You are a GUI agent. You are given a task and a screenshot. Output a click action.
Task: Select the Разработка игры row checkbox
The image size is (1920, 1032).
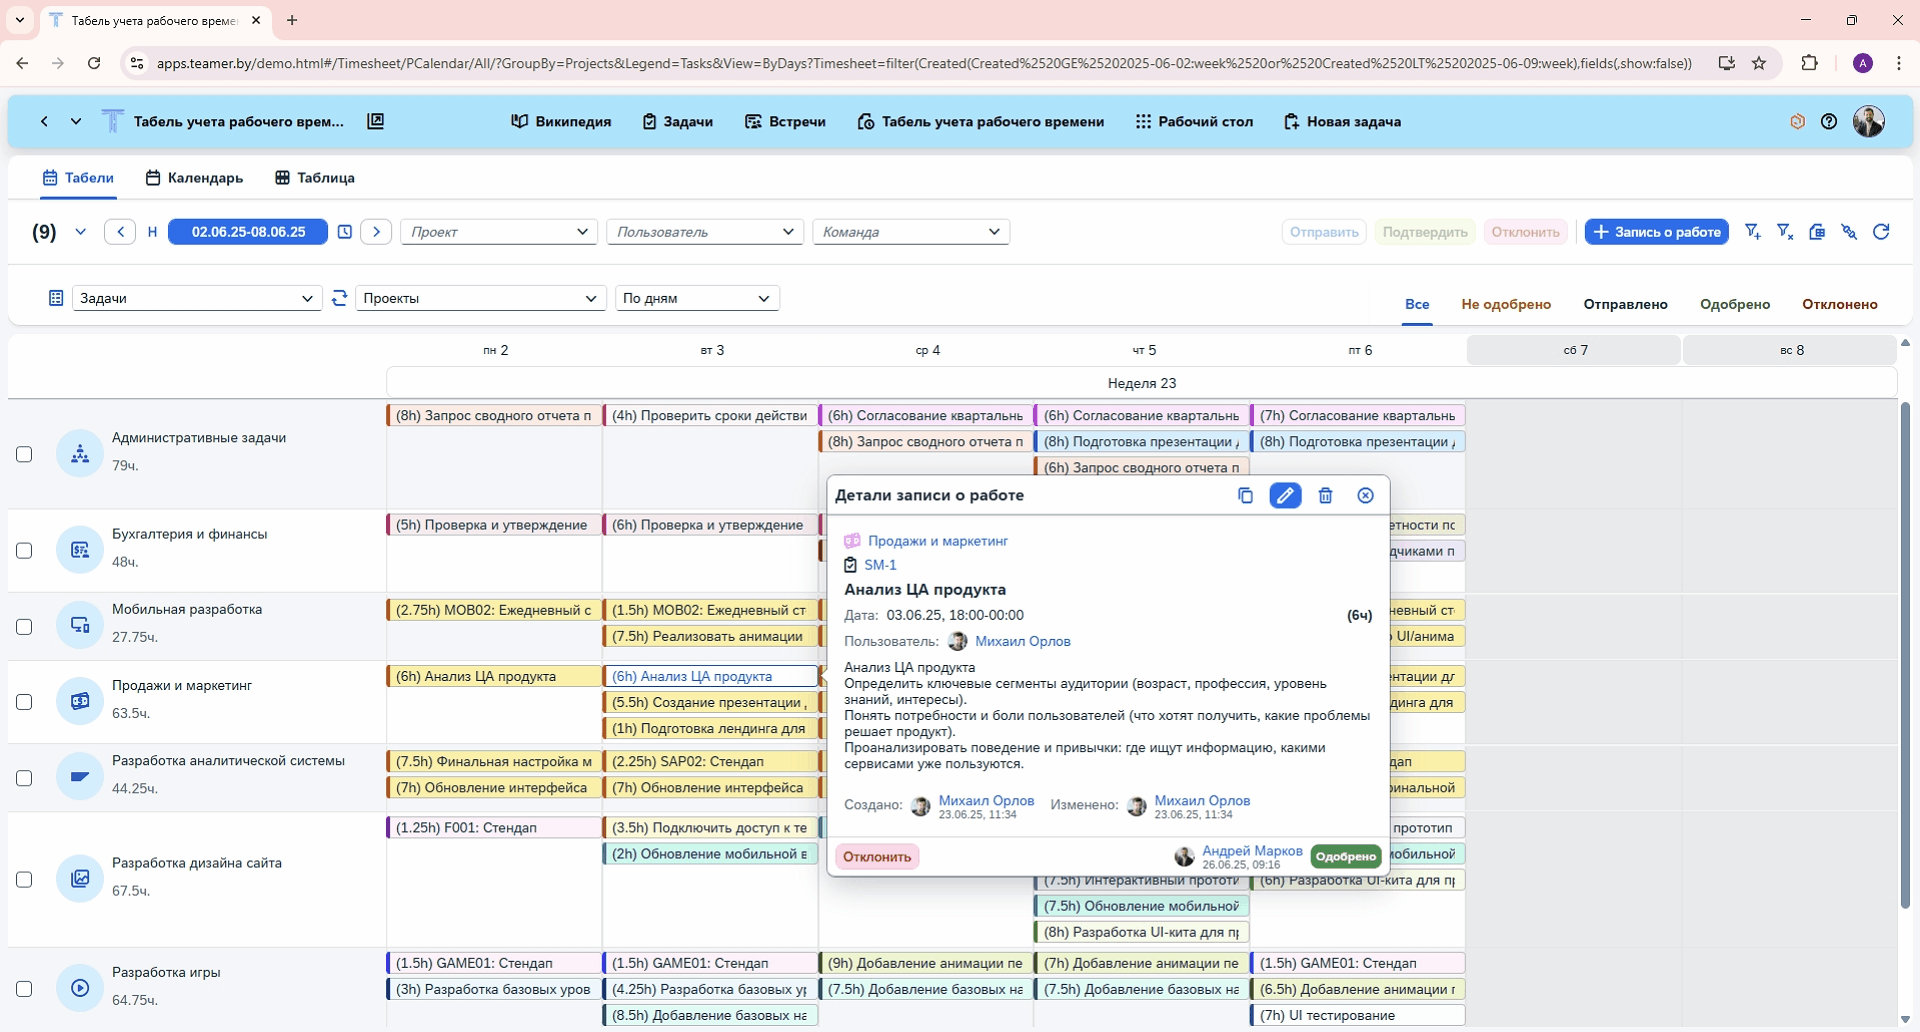(25, 989)
